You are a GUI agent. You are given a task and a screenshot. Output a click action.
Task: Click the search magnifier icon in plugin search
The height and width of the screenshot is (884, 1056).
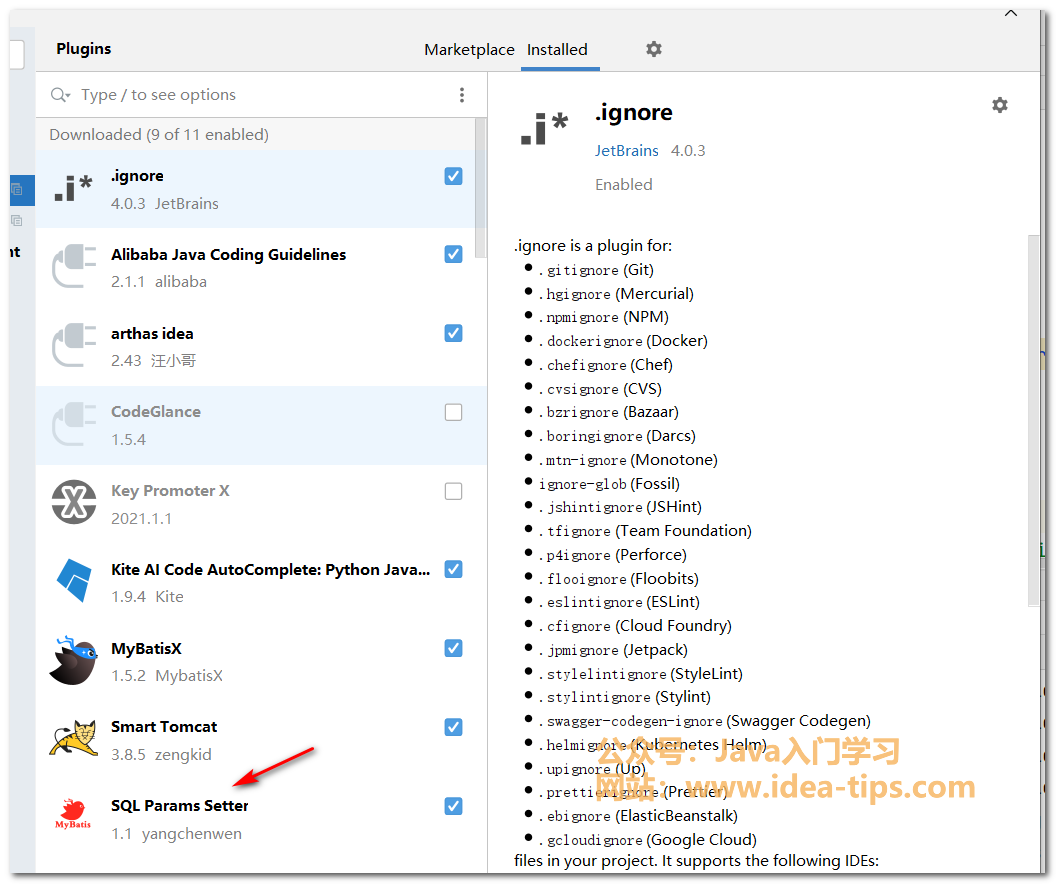[60, 95]
